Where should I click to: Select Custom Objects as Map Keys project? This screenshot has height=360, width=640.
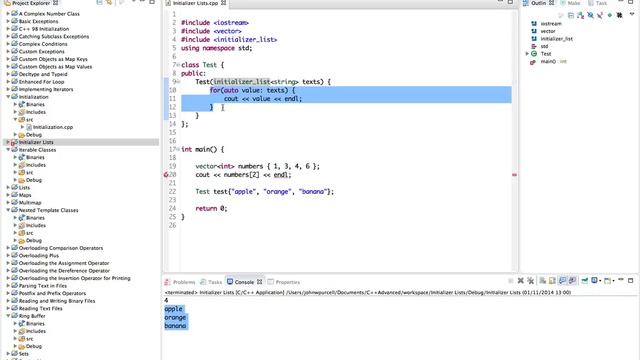(53, 59)
